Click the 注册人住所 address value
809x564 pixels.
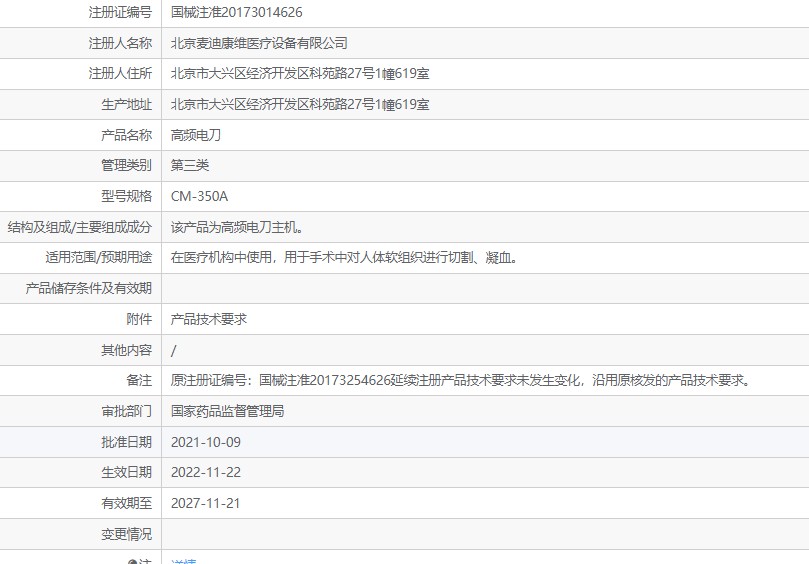(300, 74)
